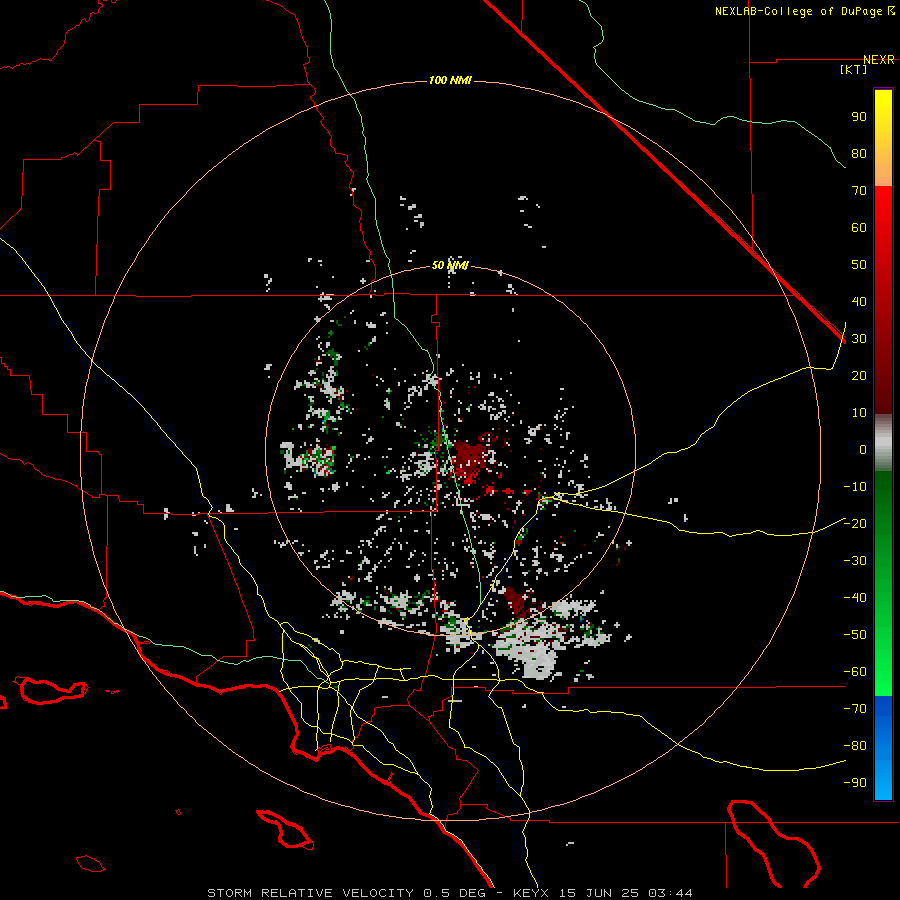Click the "NEXR" label above the scale

tap(879, 60)
